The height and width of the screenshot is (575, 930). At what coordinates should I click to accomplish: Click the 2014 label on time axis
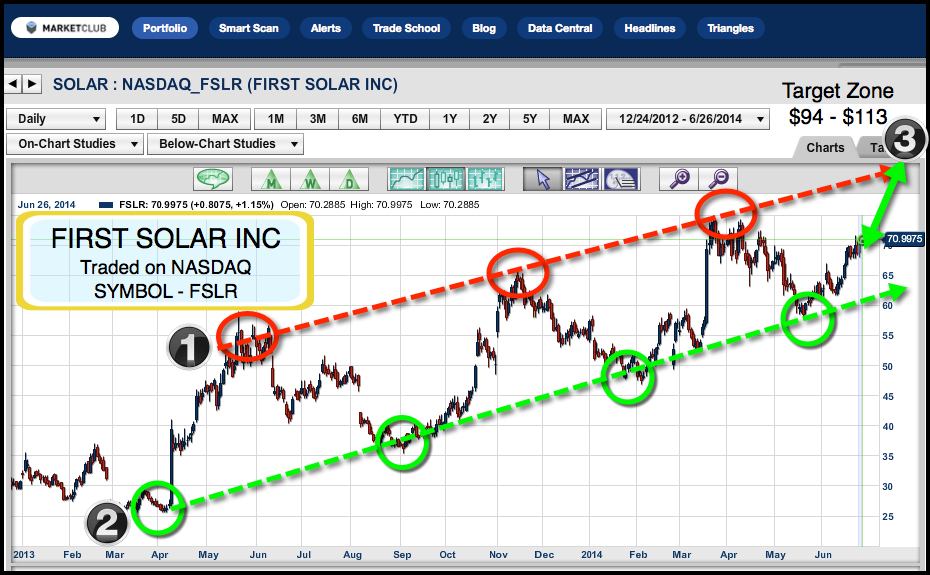[x=591, y=555]
